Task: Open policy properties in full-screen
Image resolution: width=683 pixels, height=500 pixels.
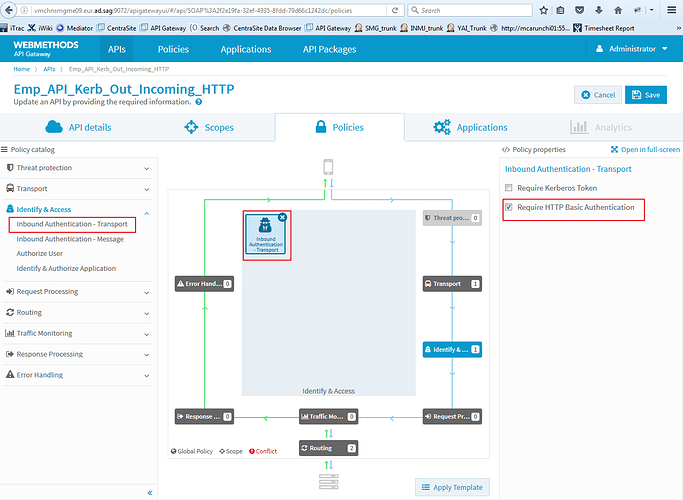Action: 645,149
